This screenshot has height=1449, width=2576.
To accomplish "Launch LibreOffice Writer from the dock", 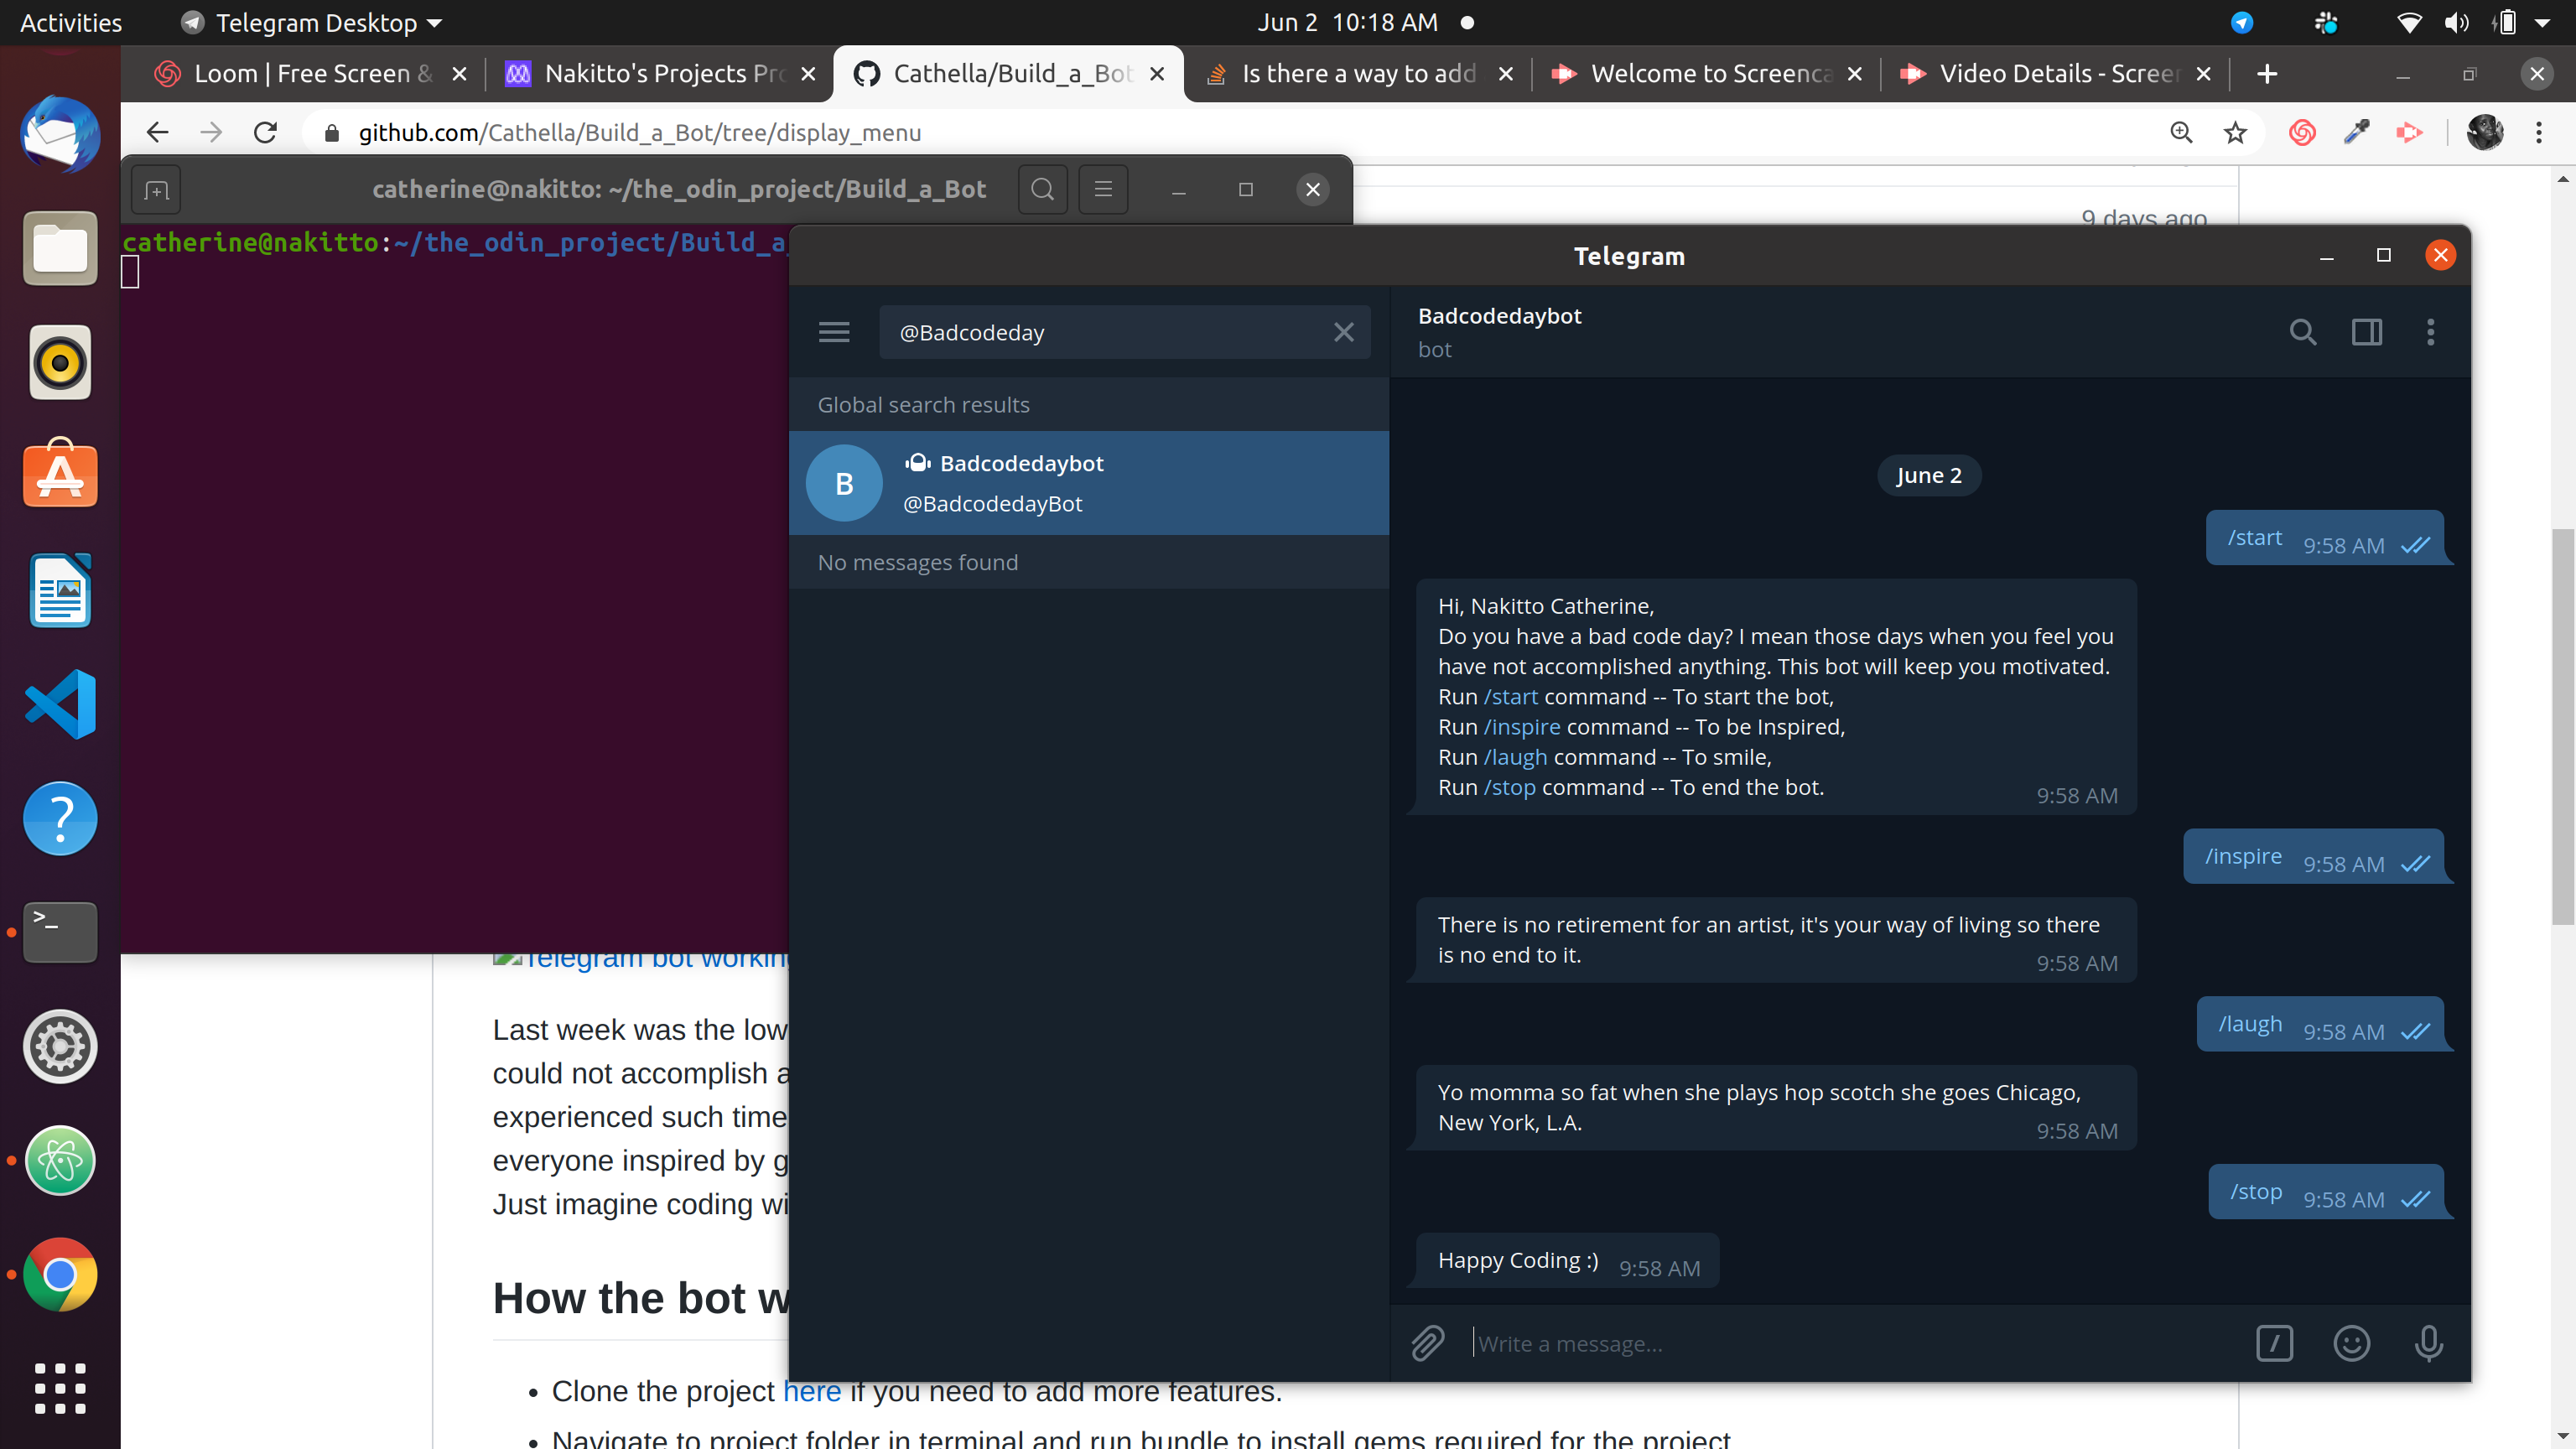I will (x=60, y=590).
